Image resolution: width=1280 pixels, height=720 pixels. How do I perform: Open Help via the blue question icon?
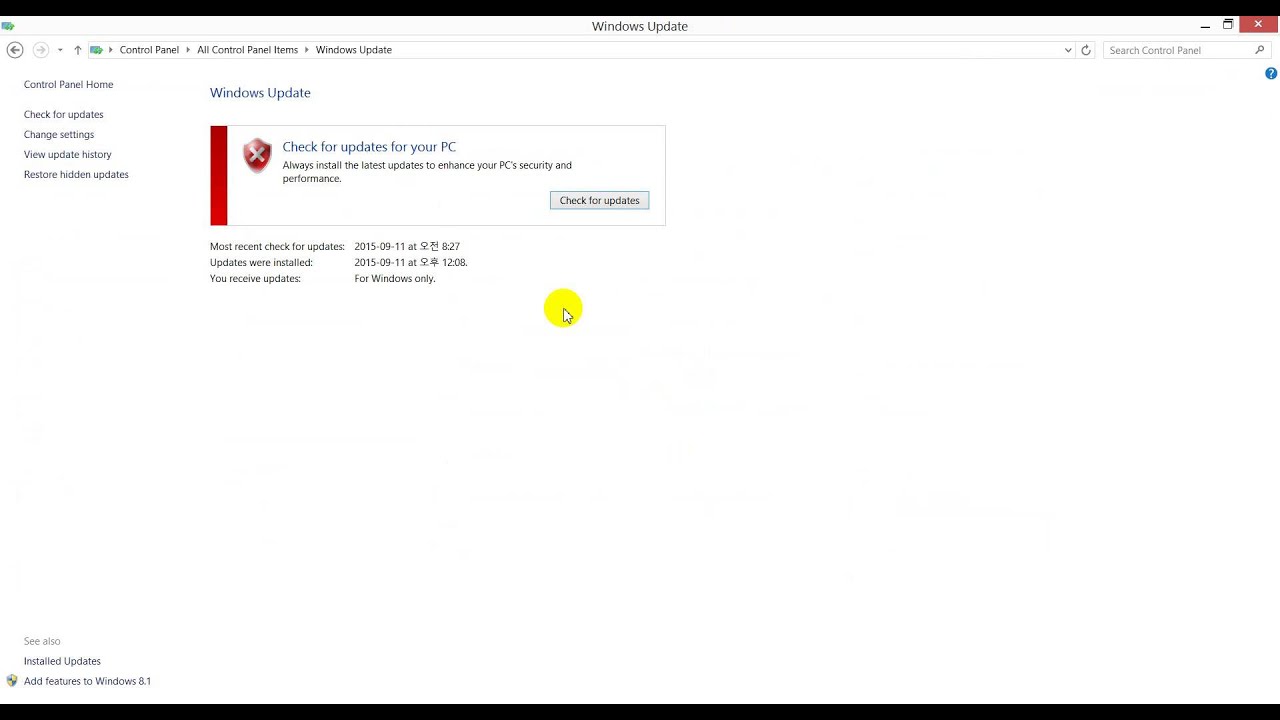tap(1271, 73)
